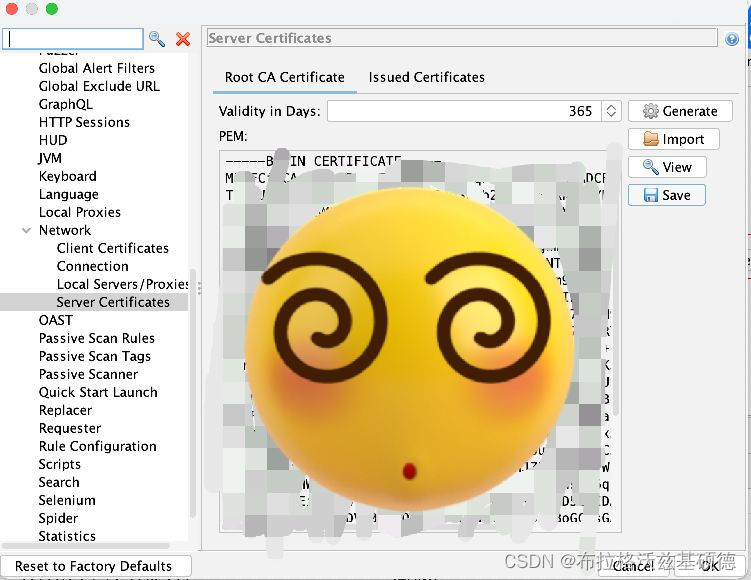This screenshot has width=751, height=580.
Task: Open GraphQL options
Action: point(66,104)
